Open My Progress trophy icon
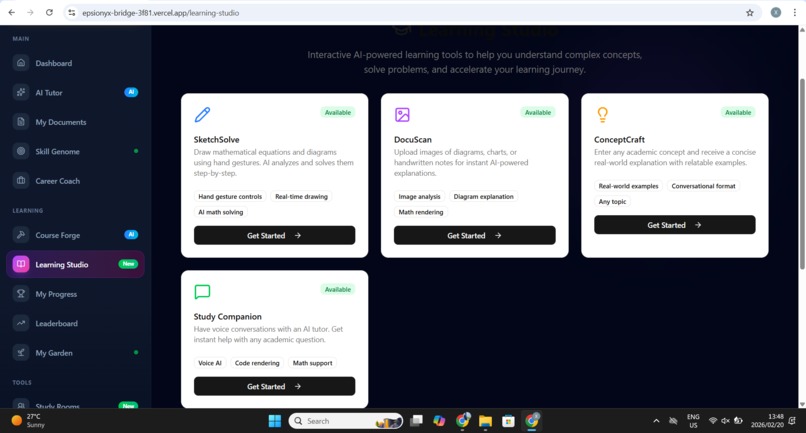806x433 pixels. 21,294
